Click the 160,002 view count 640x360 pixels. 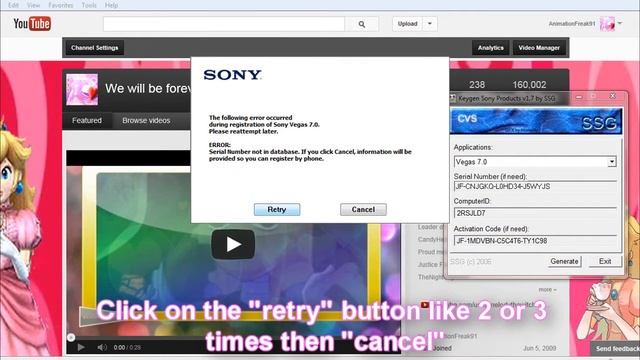pyautogui.click(x=529, y=84)
